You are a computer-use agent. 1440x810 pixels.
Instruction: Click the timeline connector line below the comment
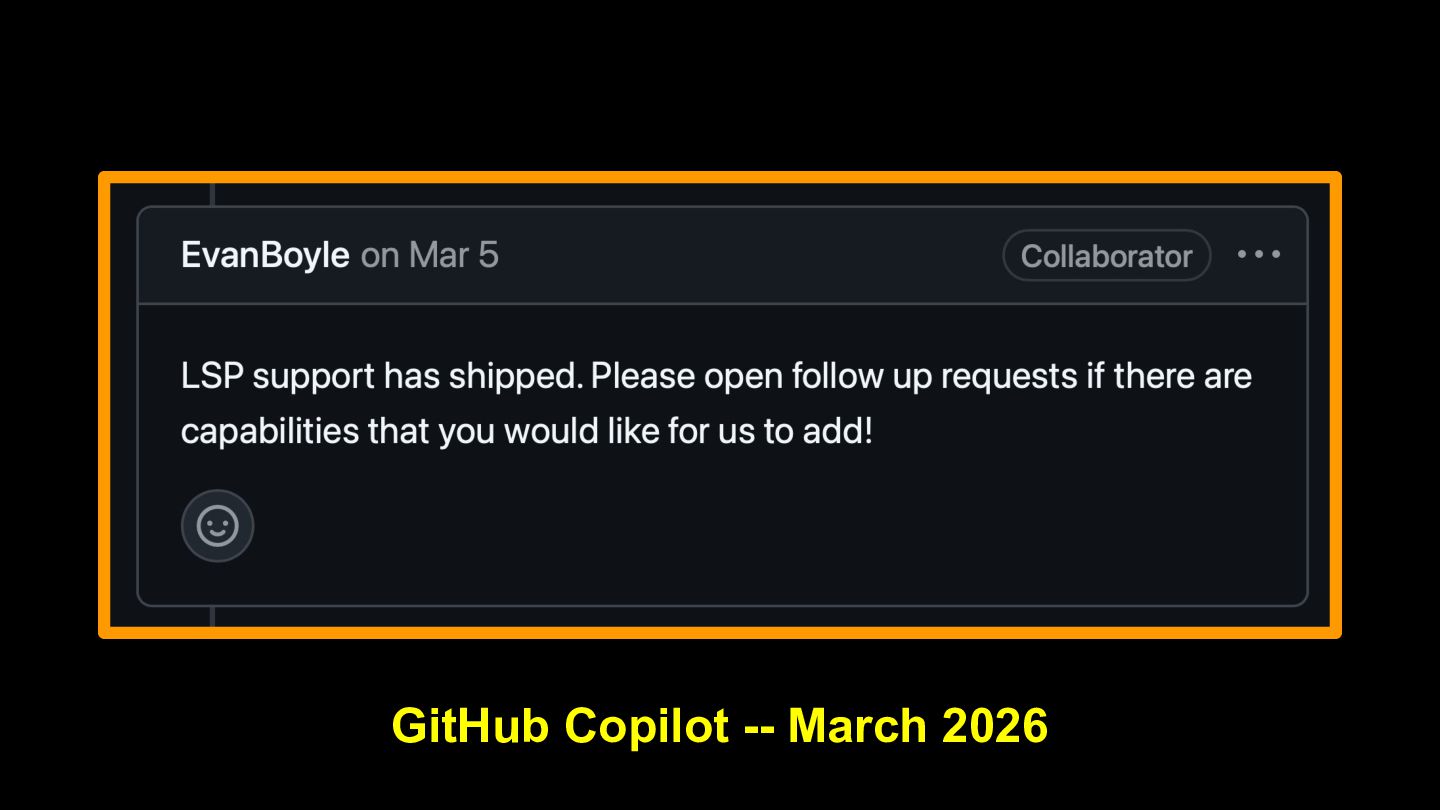(x=212, y=616)
